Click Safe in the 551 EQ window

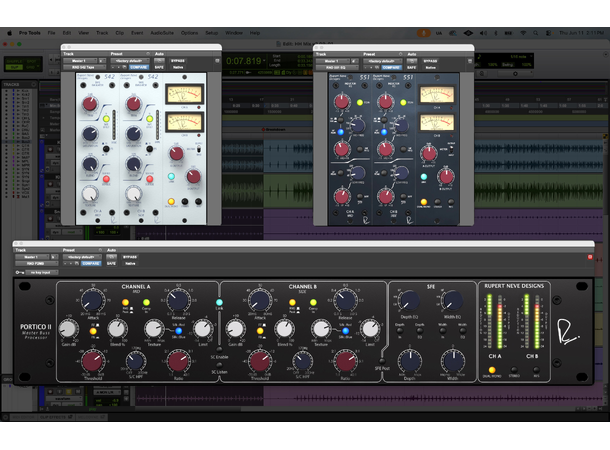tap(412, 67)
